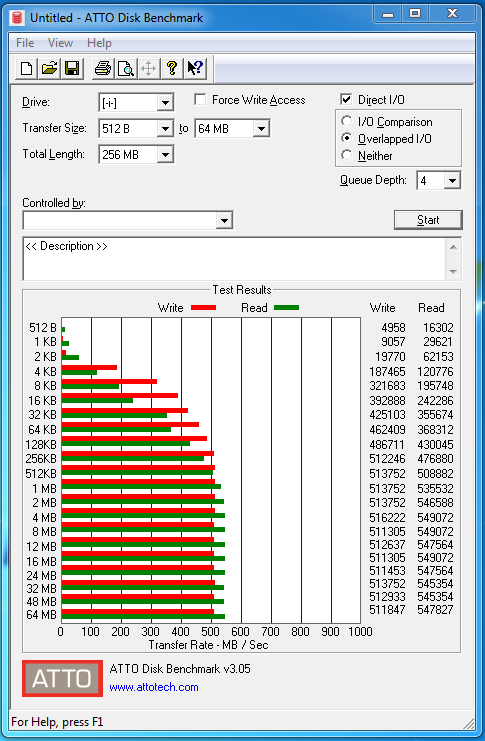The image size is (485, 741).
Task: Toggle the Direct I/O checkbox
Action: coord(346,99)
